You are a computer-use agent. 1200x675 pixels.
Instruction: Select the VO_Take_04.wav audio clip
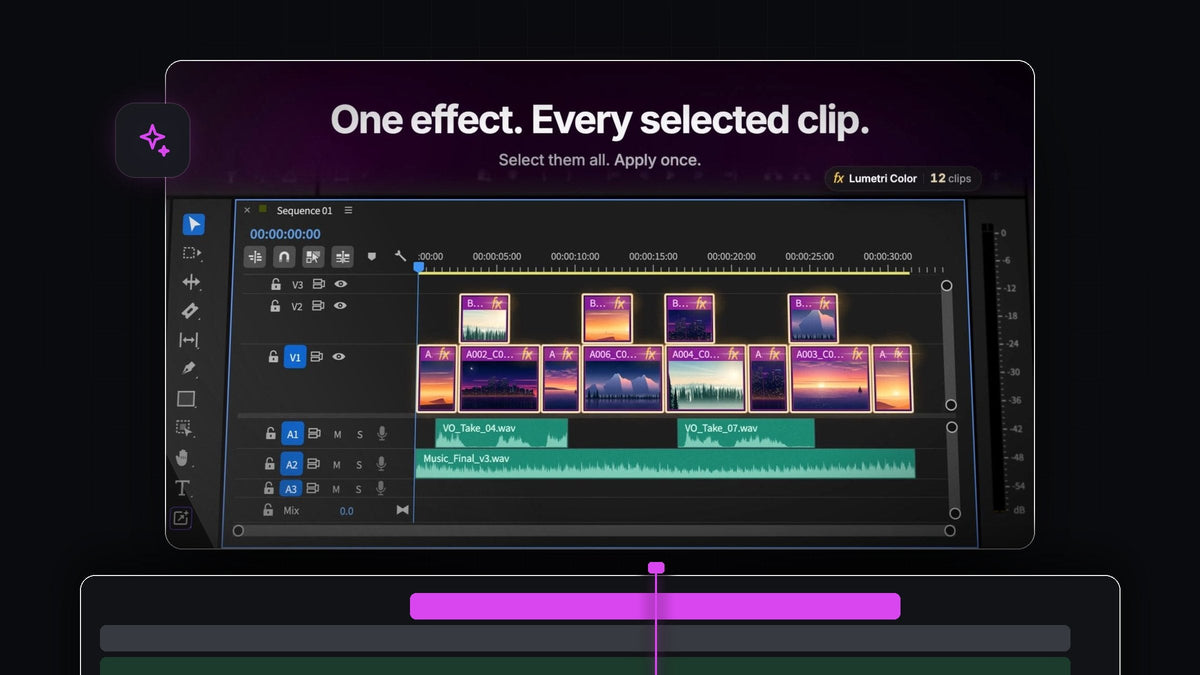[501, 433]
